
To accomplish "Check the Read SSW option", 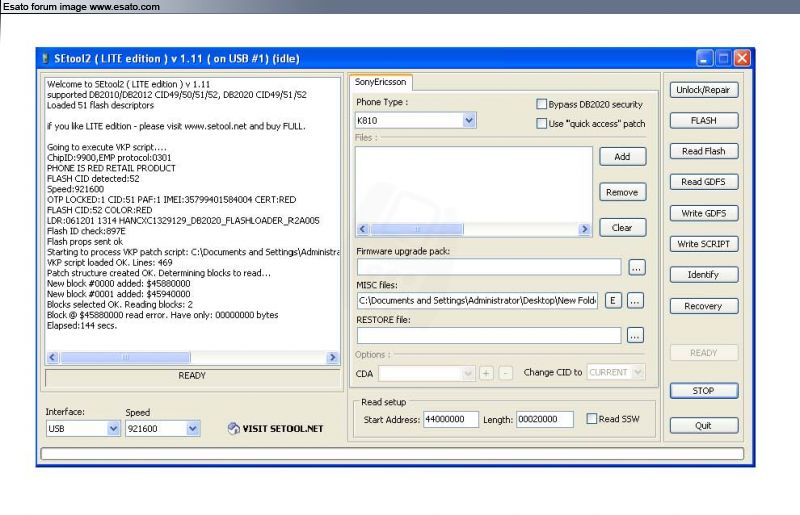I will pos(591,419).
